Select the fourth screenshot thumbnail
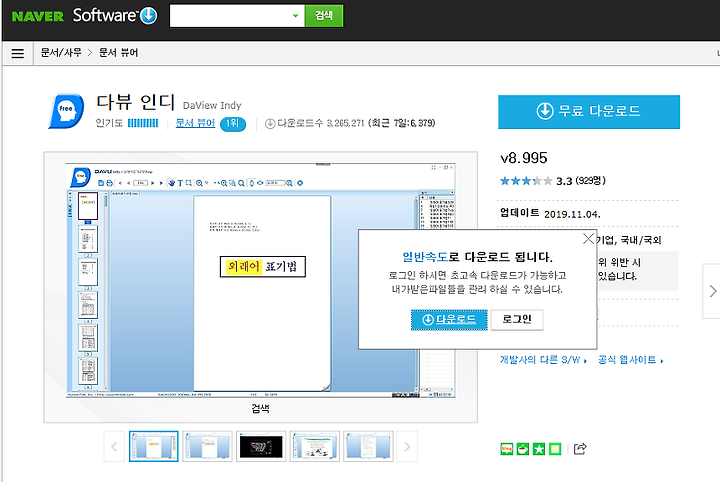 [315, 446]
